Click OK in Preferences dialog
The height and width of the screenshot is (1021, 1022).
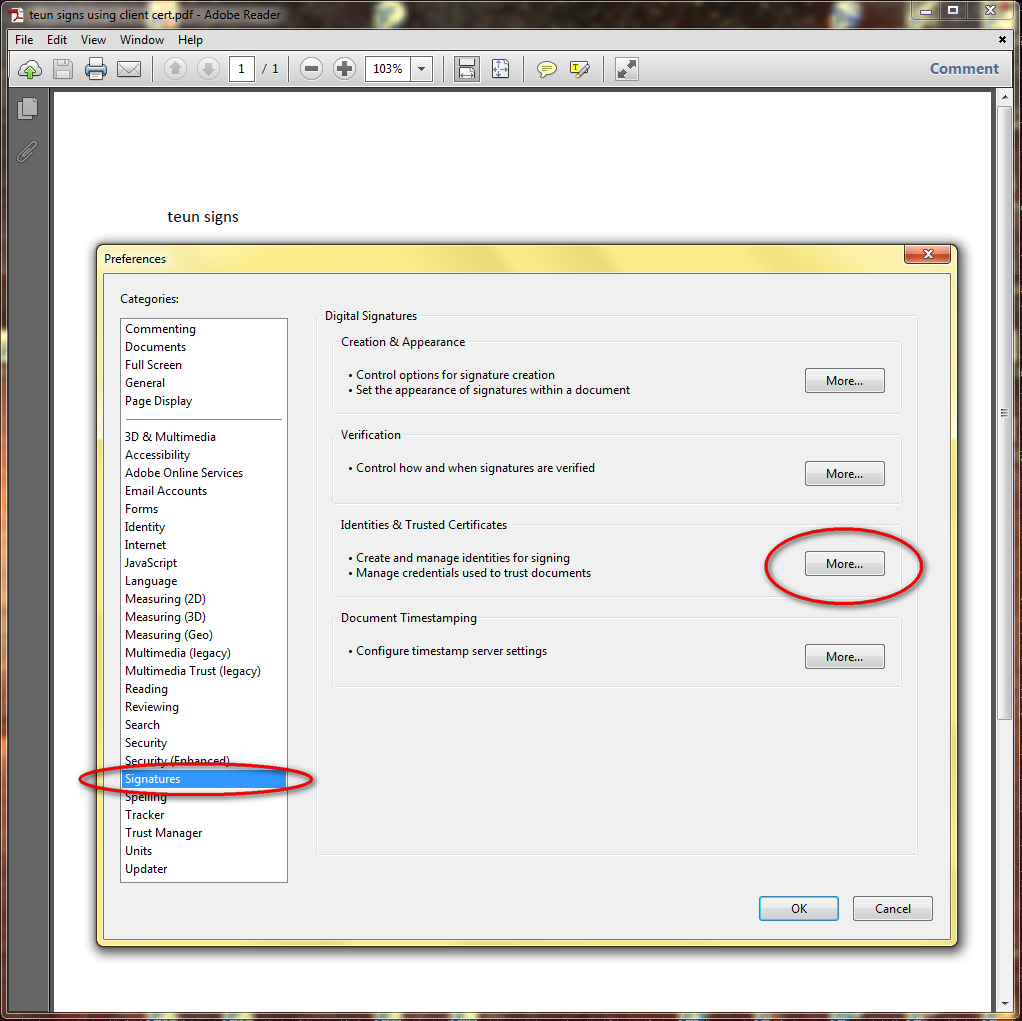point(798,908)
